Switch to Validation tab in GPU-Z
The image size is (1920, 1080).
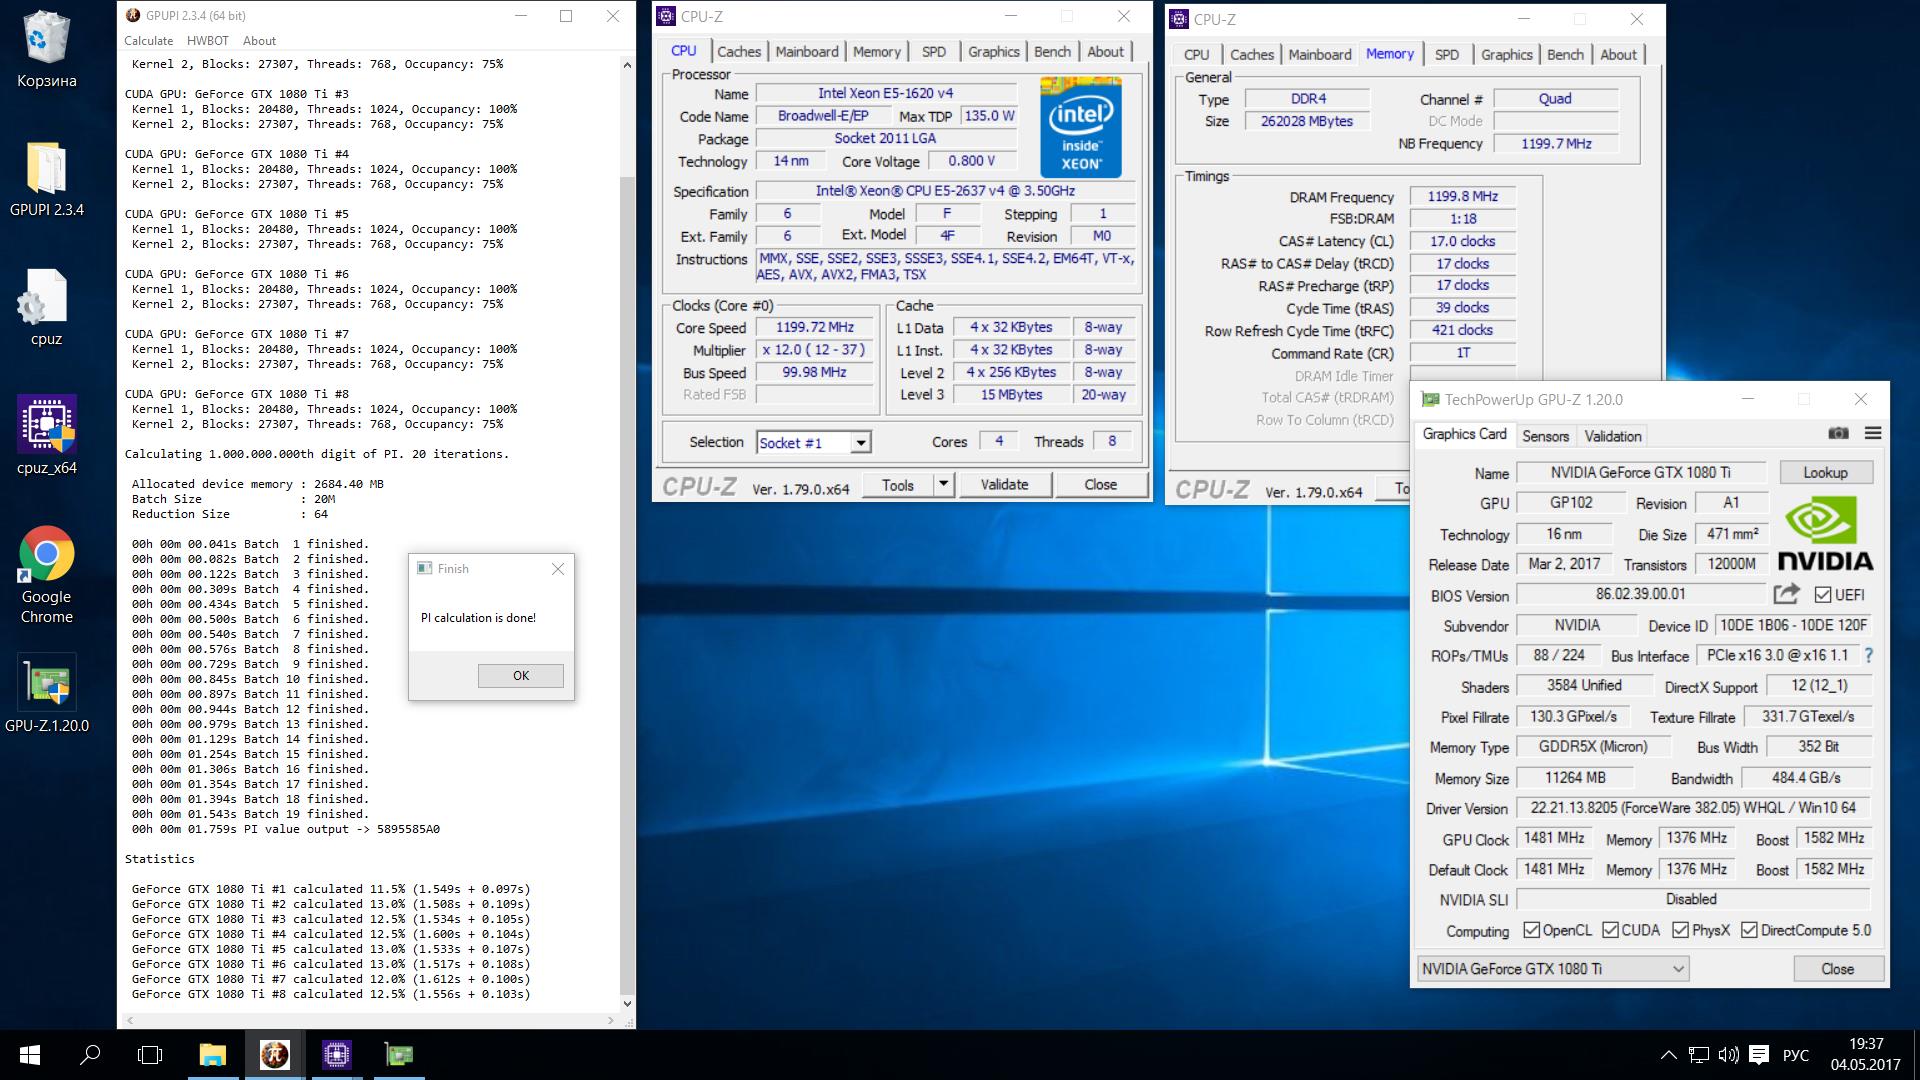point(1613,436)
